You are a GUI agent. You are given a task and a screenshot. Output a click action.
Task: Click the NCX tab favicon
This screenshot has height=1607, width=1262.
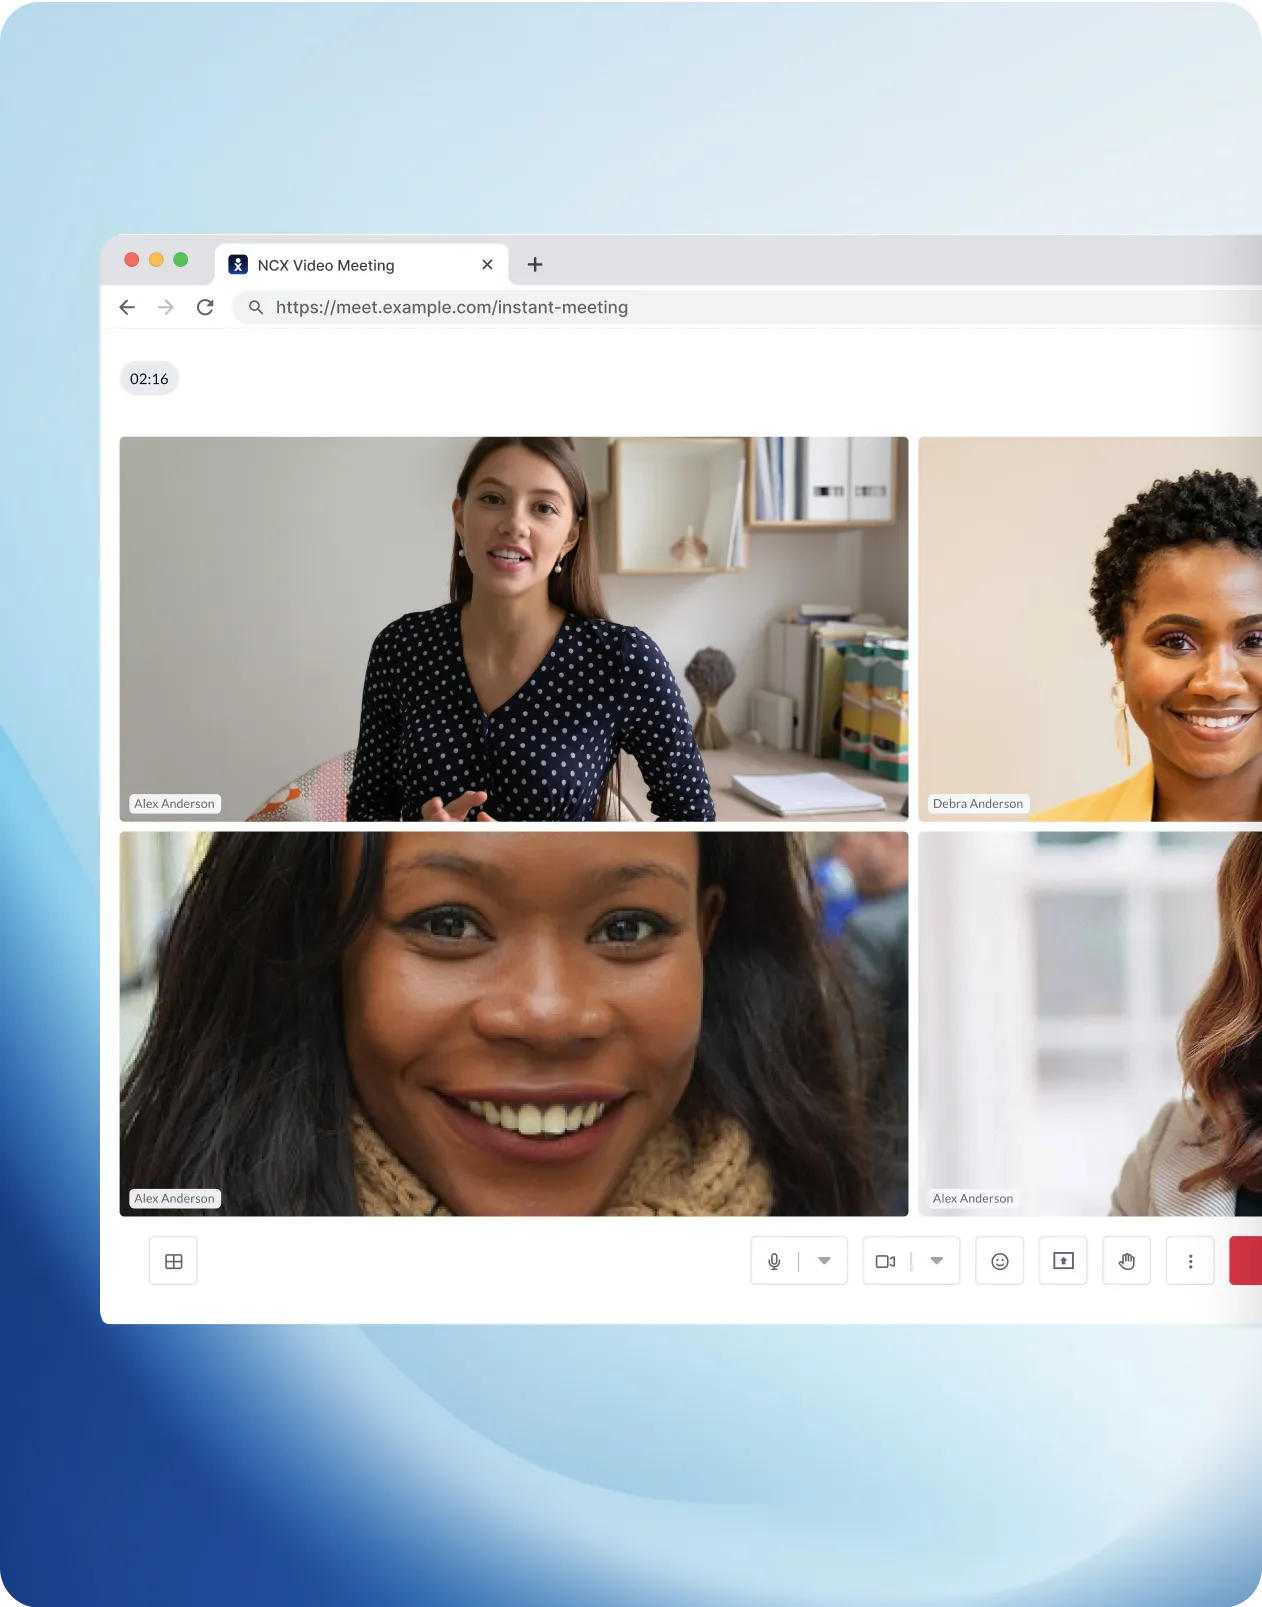tap(238, 265)
